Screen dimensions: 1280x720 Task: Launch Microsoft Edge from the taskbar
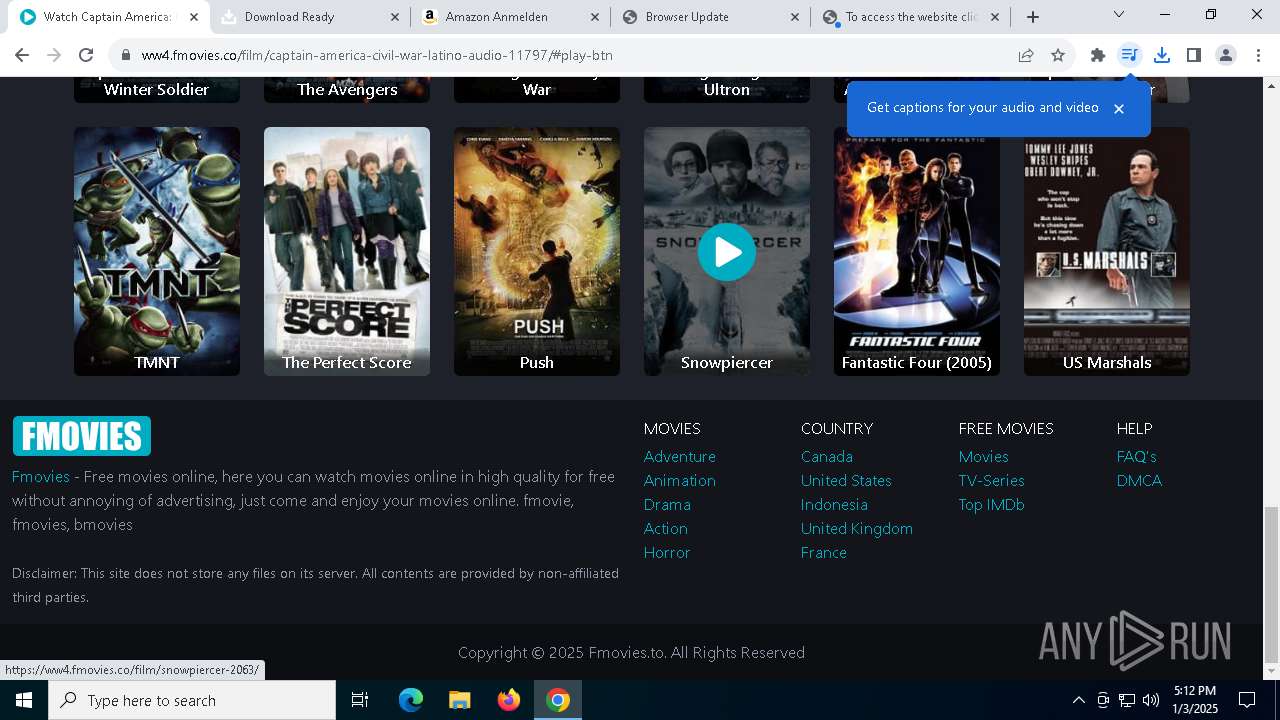(411, 700)
